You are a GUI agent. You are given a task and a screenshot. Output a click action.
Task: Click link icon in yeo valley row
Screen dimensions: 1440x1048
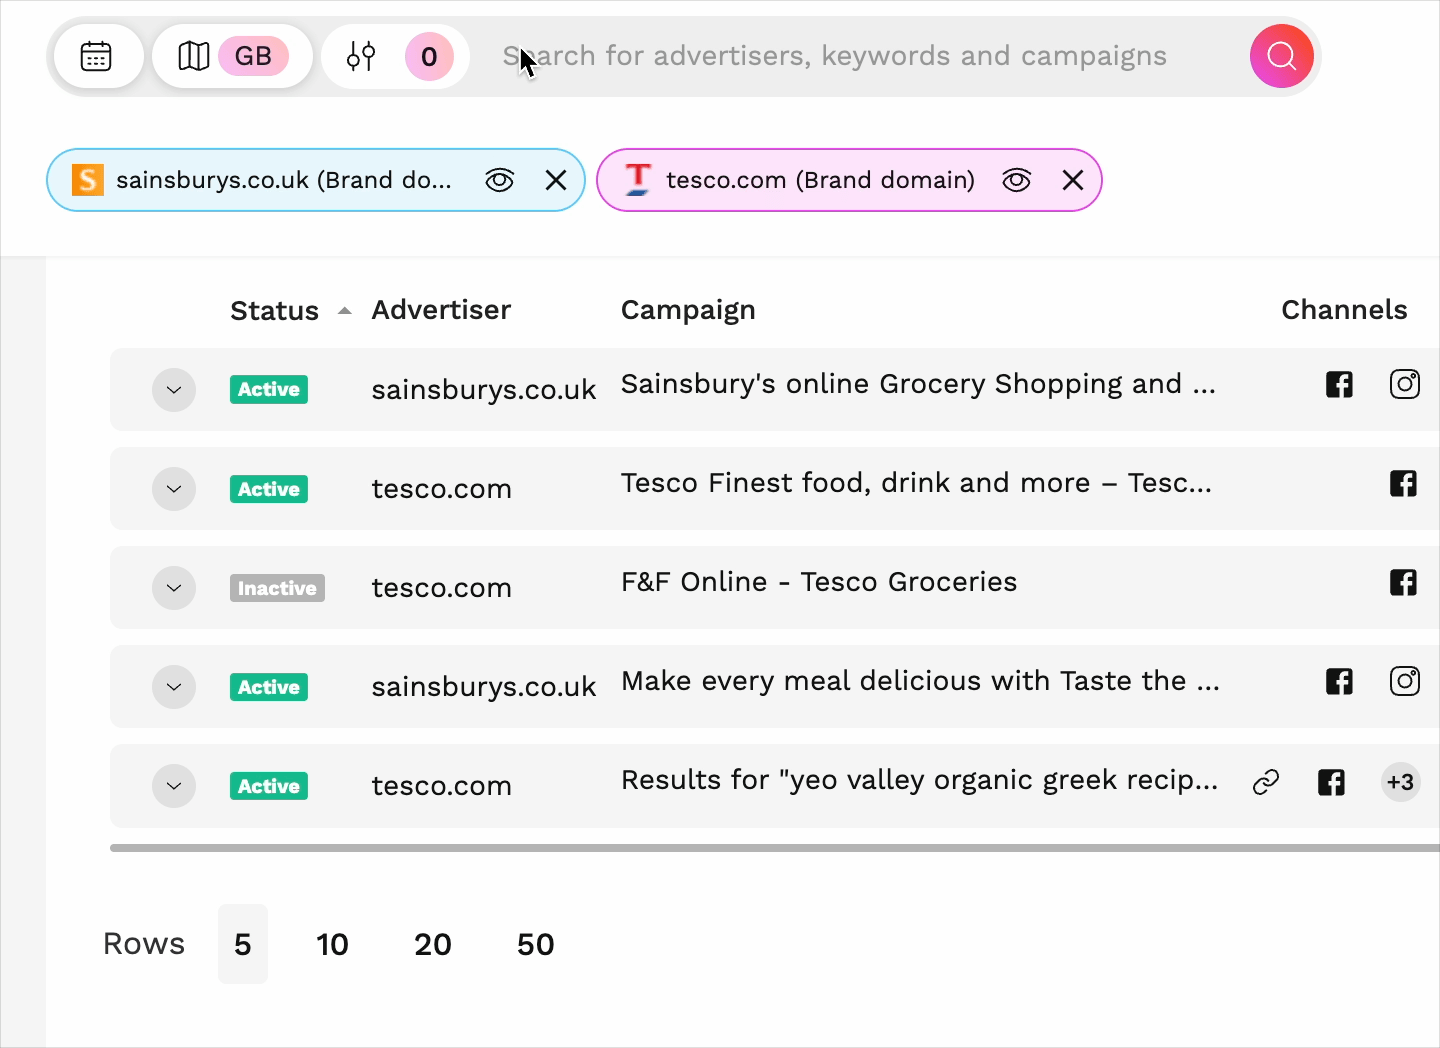1266,782
